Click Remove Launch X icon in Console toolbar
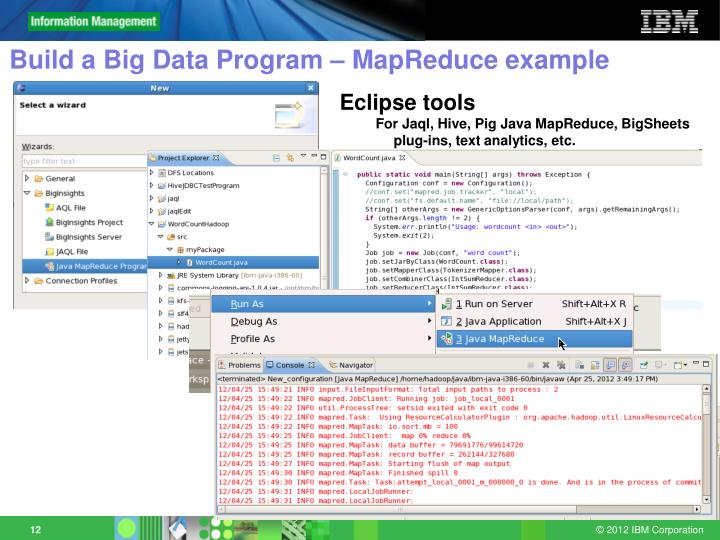 click(546, 365)
